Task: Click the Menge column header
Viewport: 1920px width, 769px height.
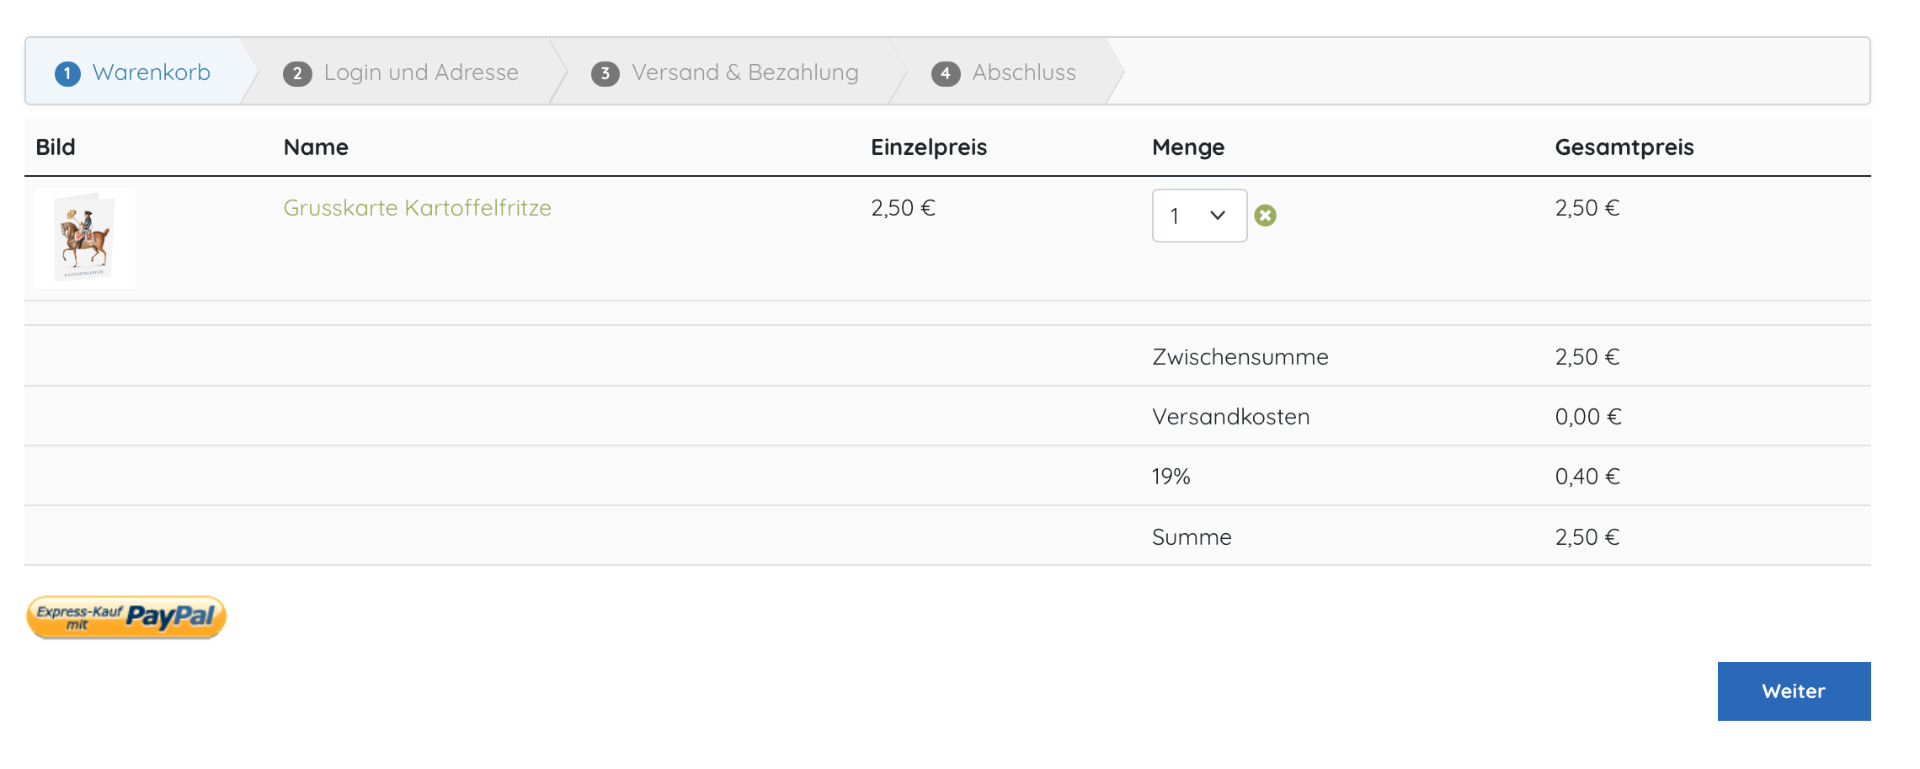Action: [x=1188, y=148]
